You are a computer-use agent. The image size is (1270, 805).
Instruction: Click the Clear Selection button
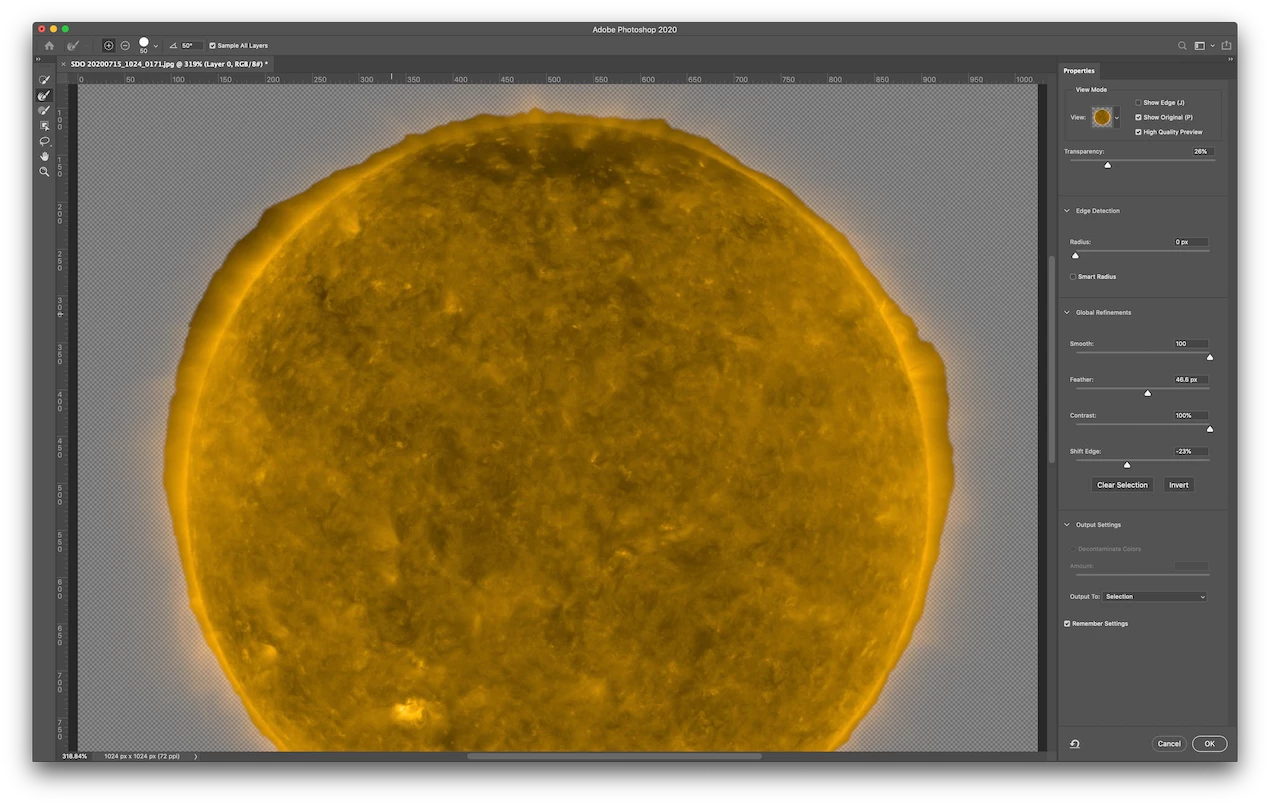click(x=1122, y=485)
